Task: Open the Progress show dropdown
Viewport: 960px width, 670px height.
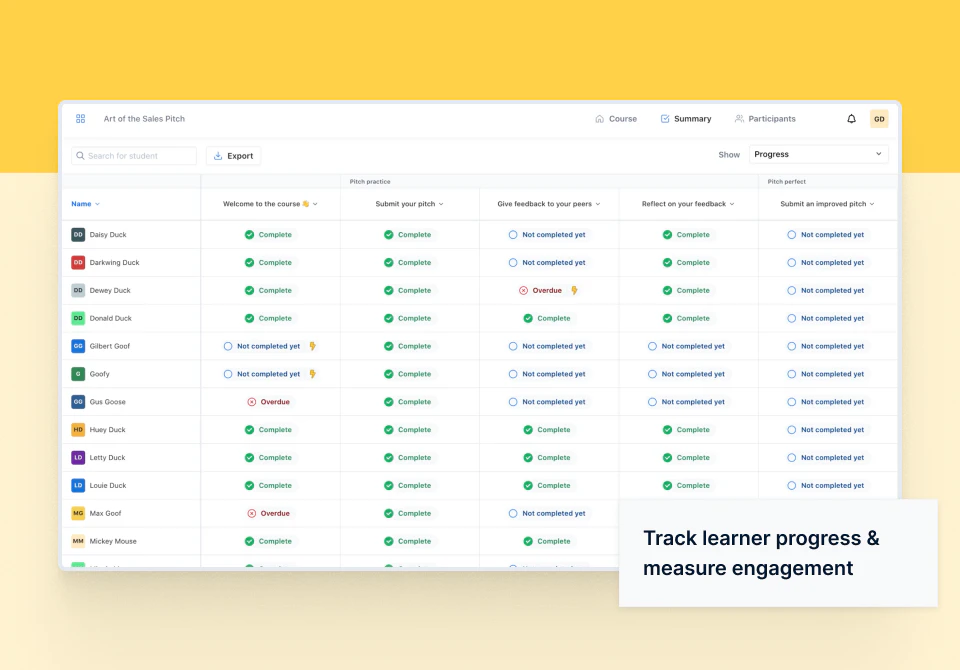Action: tap(819, 154)
